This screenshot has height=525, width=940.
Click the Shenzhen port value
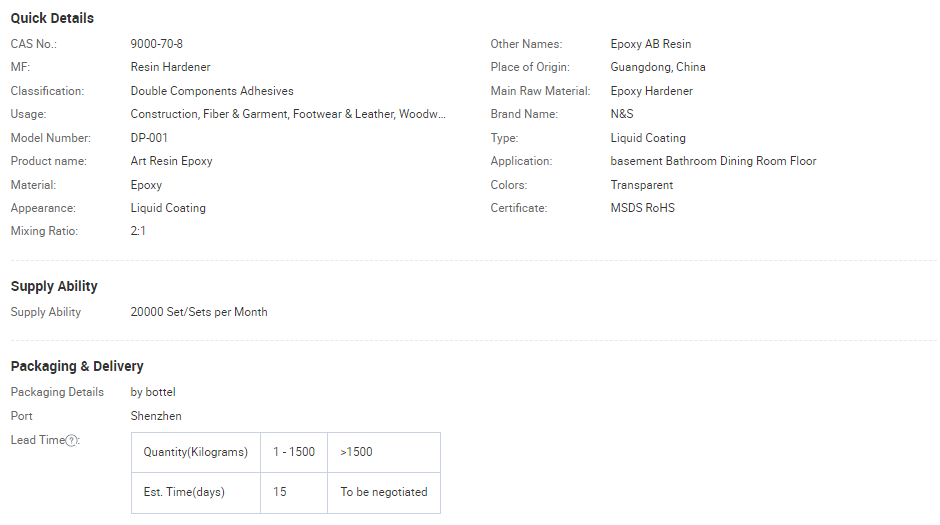(x=156, y=416)
